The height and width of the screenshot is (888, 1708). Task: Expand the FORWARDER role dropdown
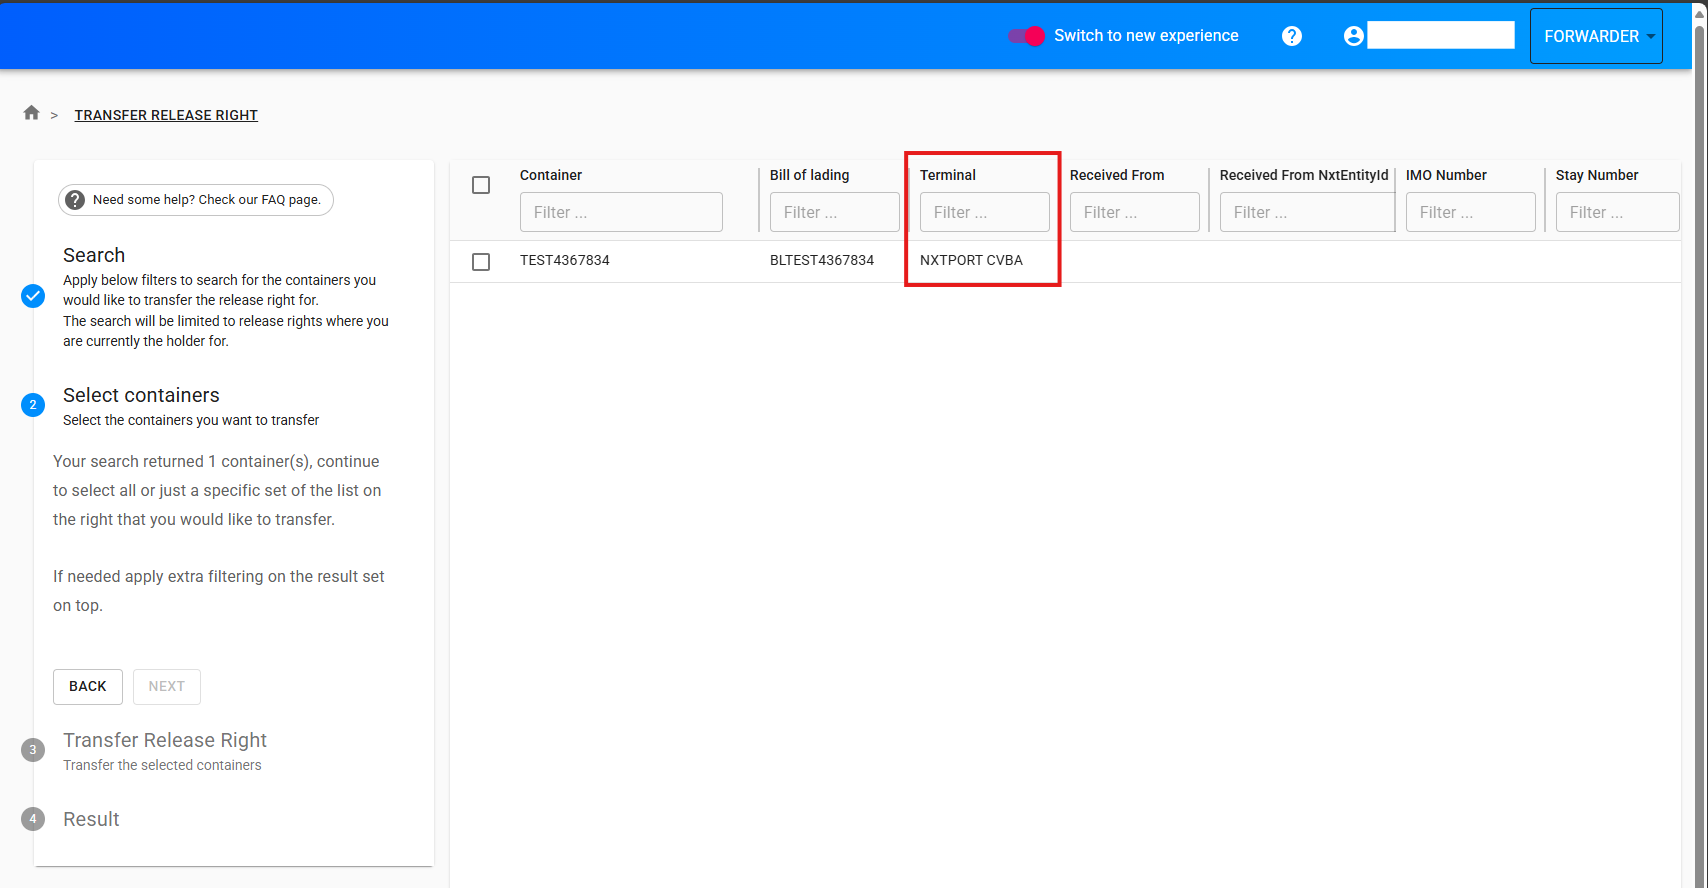pos(1596,36)
